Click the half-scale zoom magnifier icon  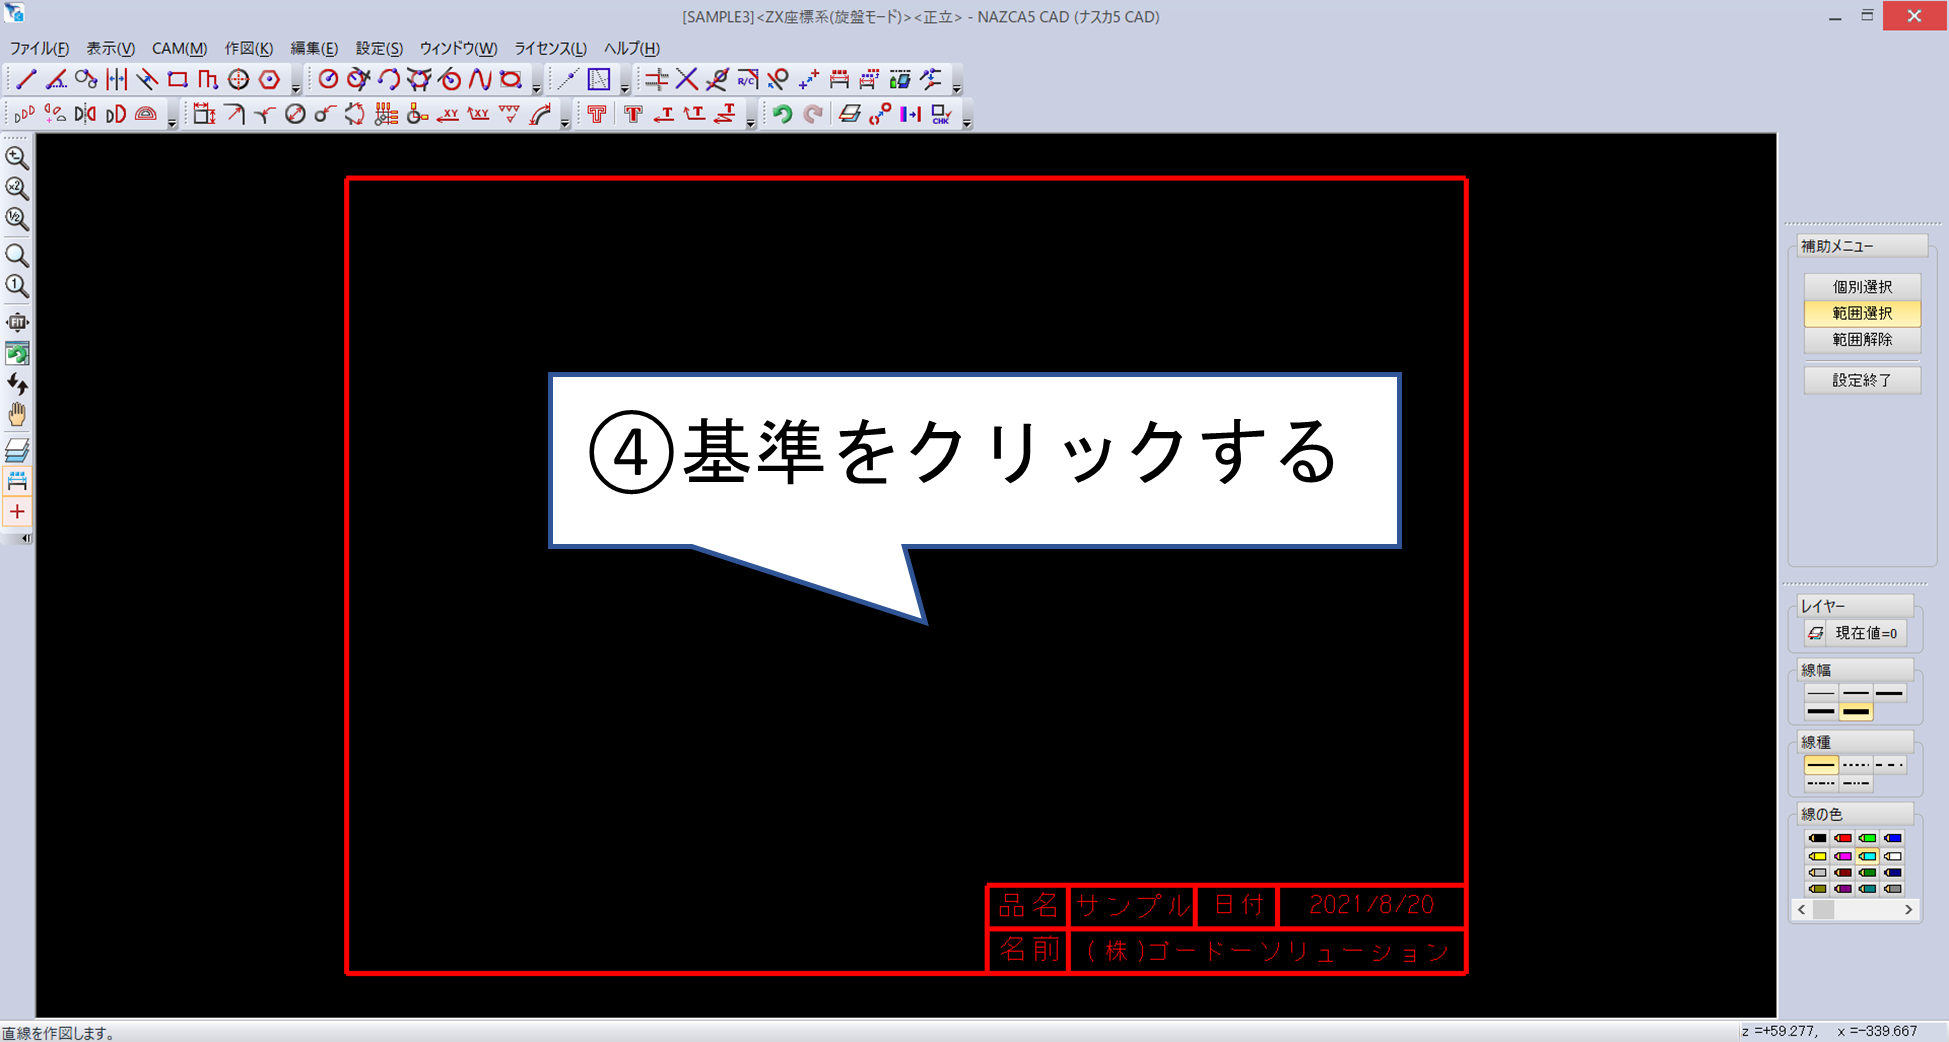pos(17,218)
